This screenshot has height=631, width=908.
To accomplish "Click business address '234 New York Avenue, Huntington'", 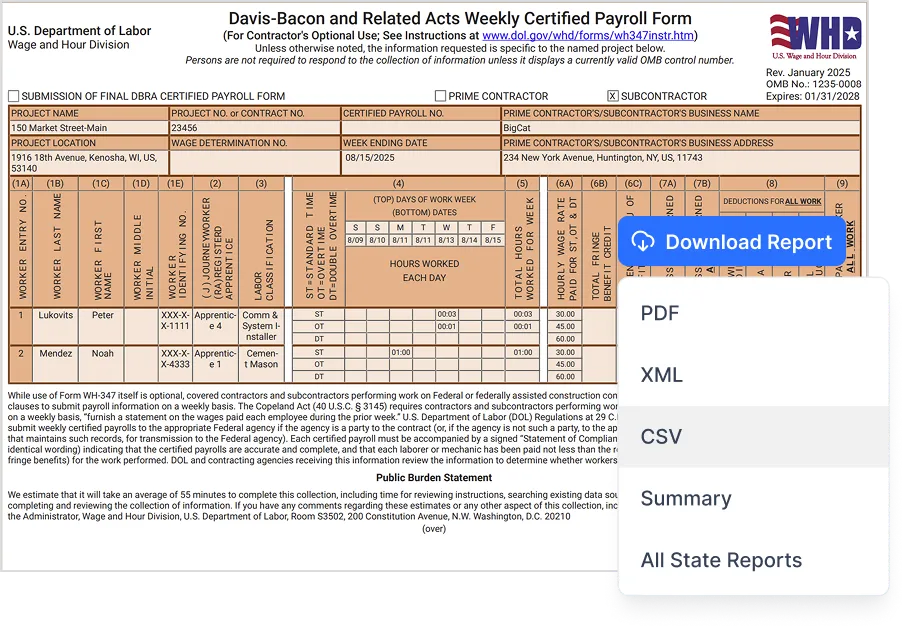I will [680, 163].
